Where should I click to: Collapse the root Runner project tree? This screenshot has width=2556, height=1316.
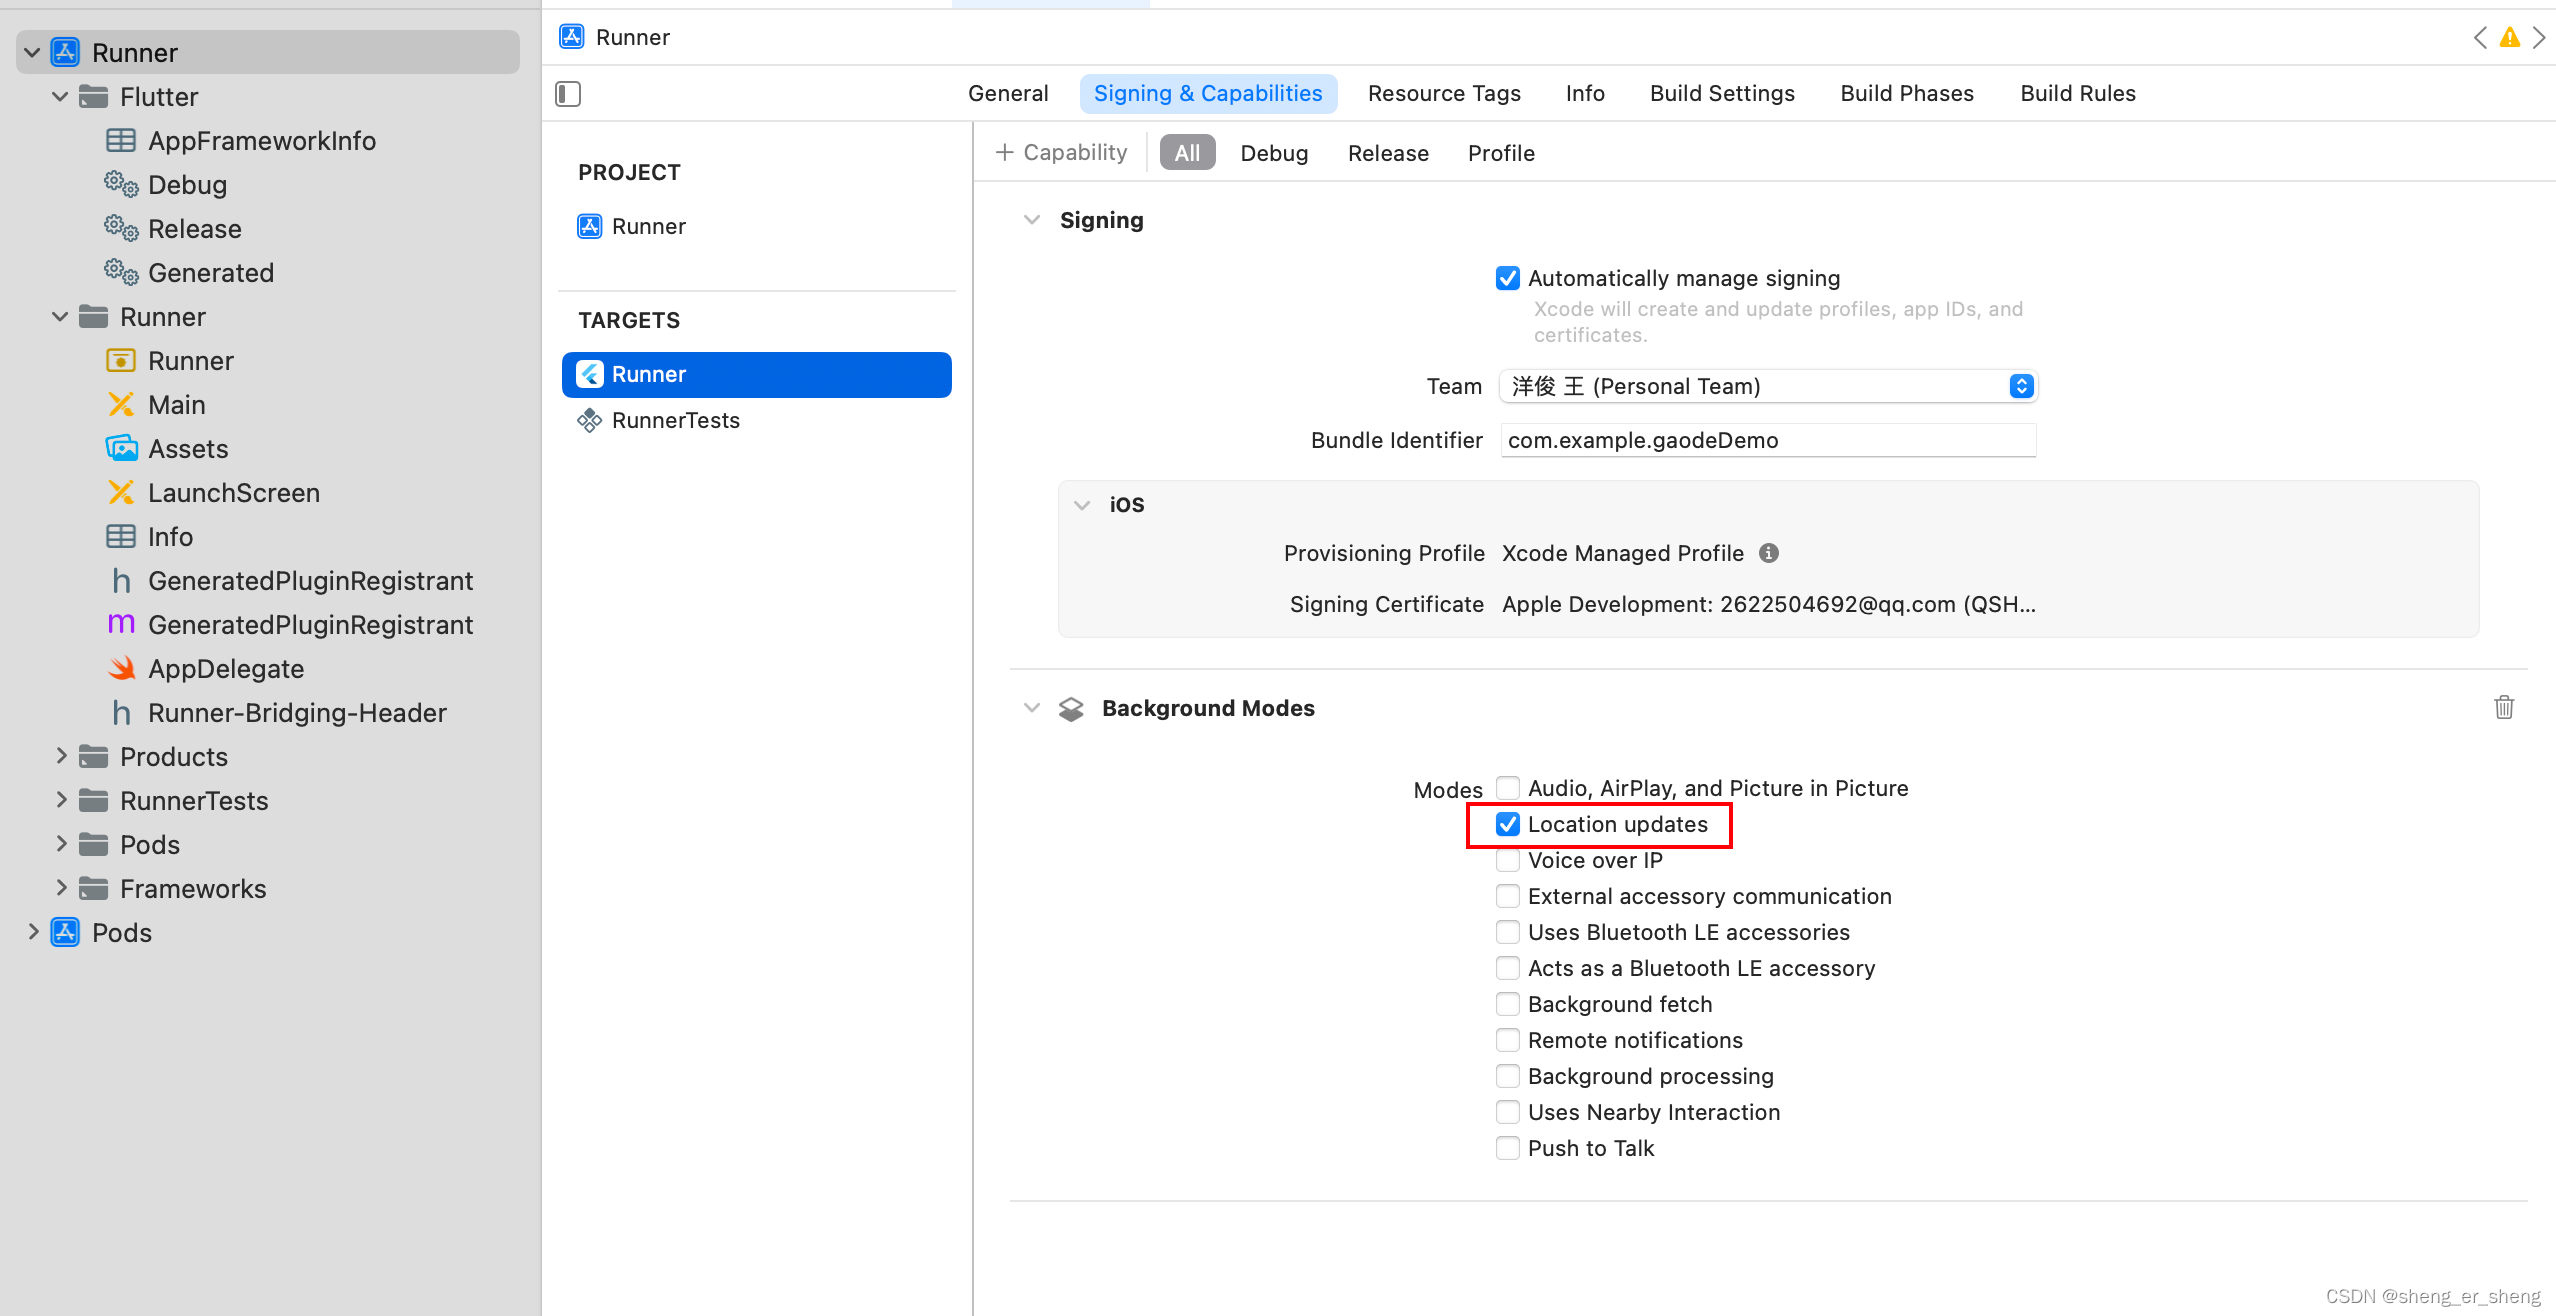[x=32, y=52]
